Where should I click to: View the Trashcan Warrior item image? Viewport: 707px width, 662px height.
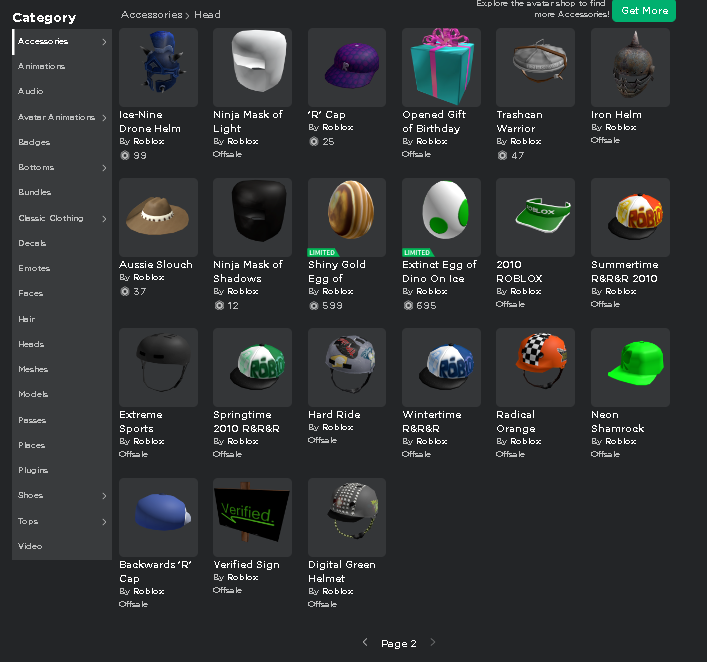click(535, 68)
